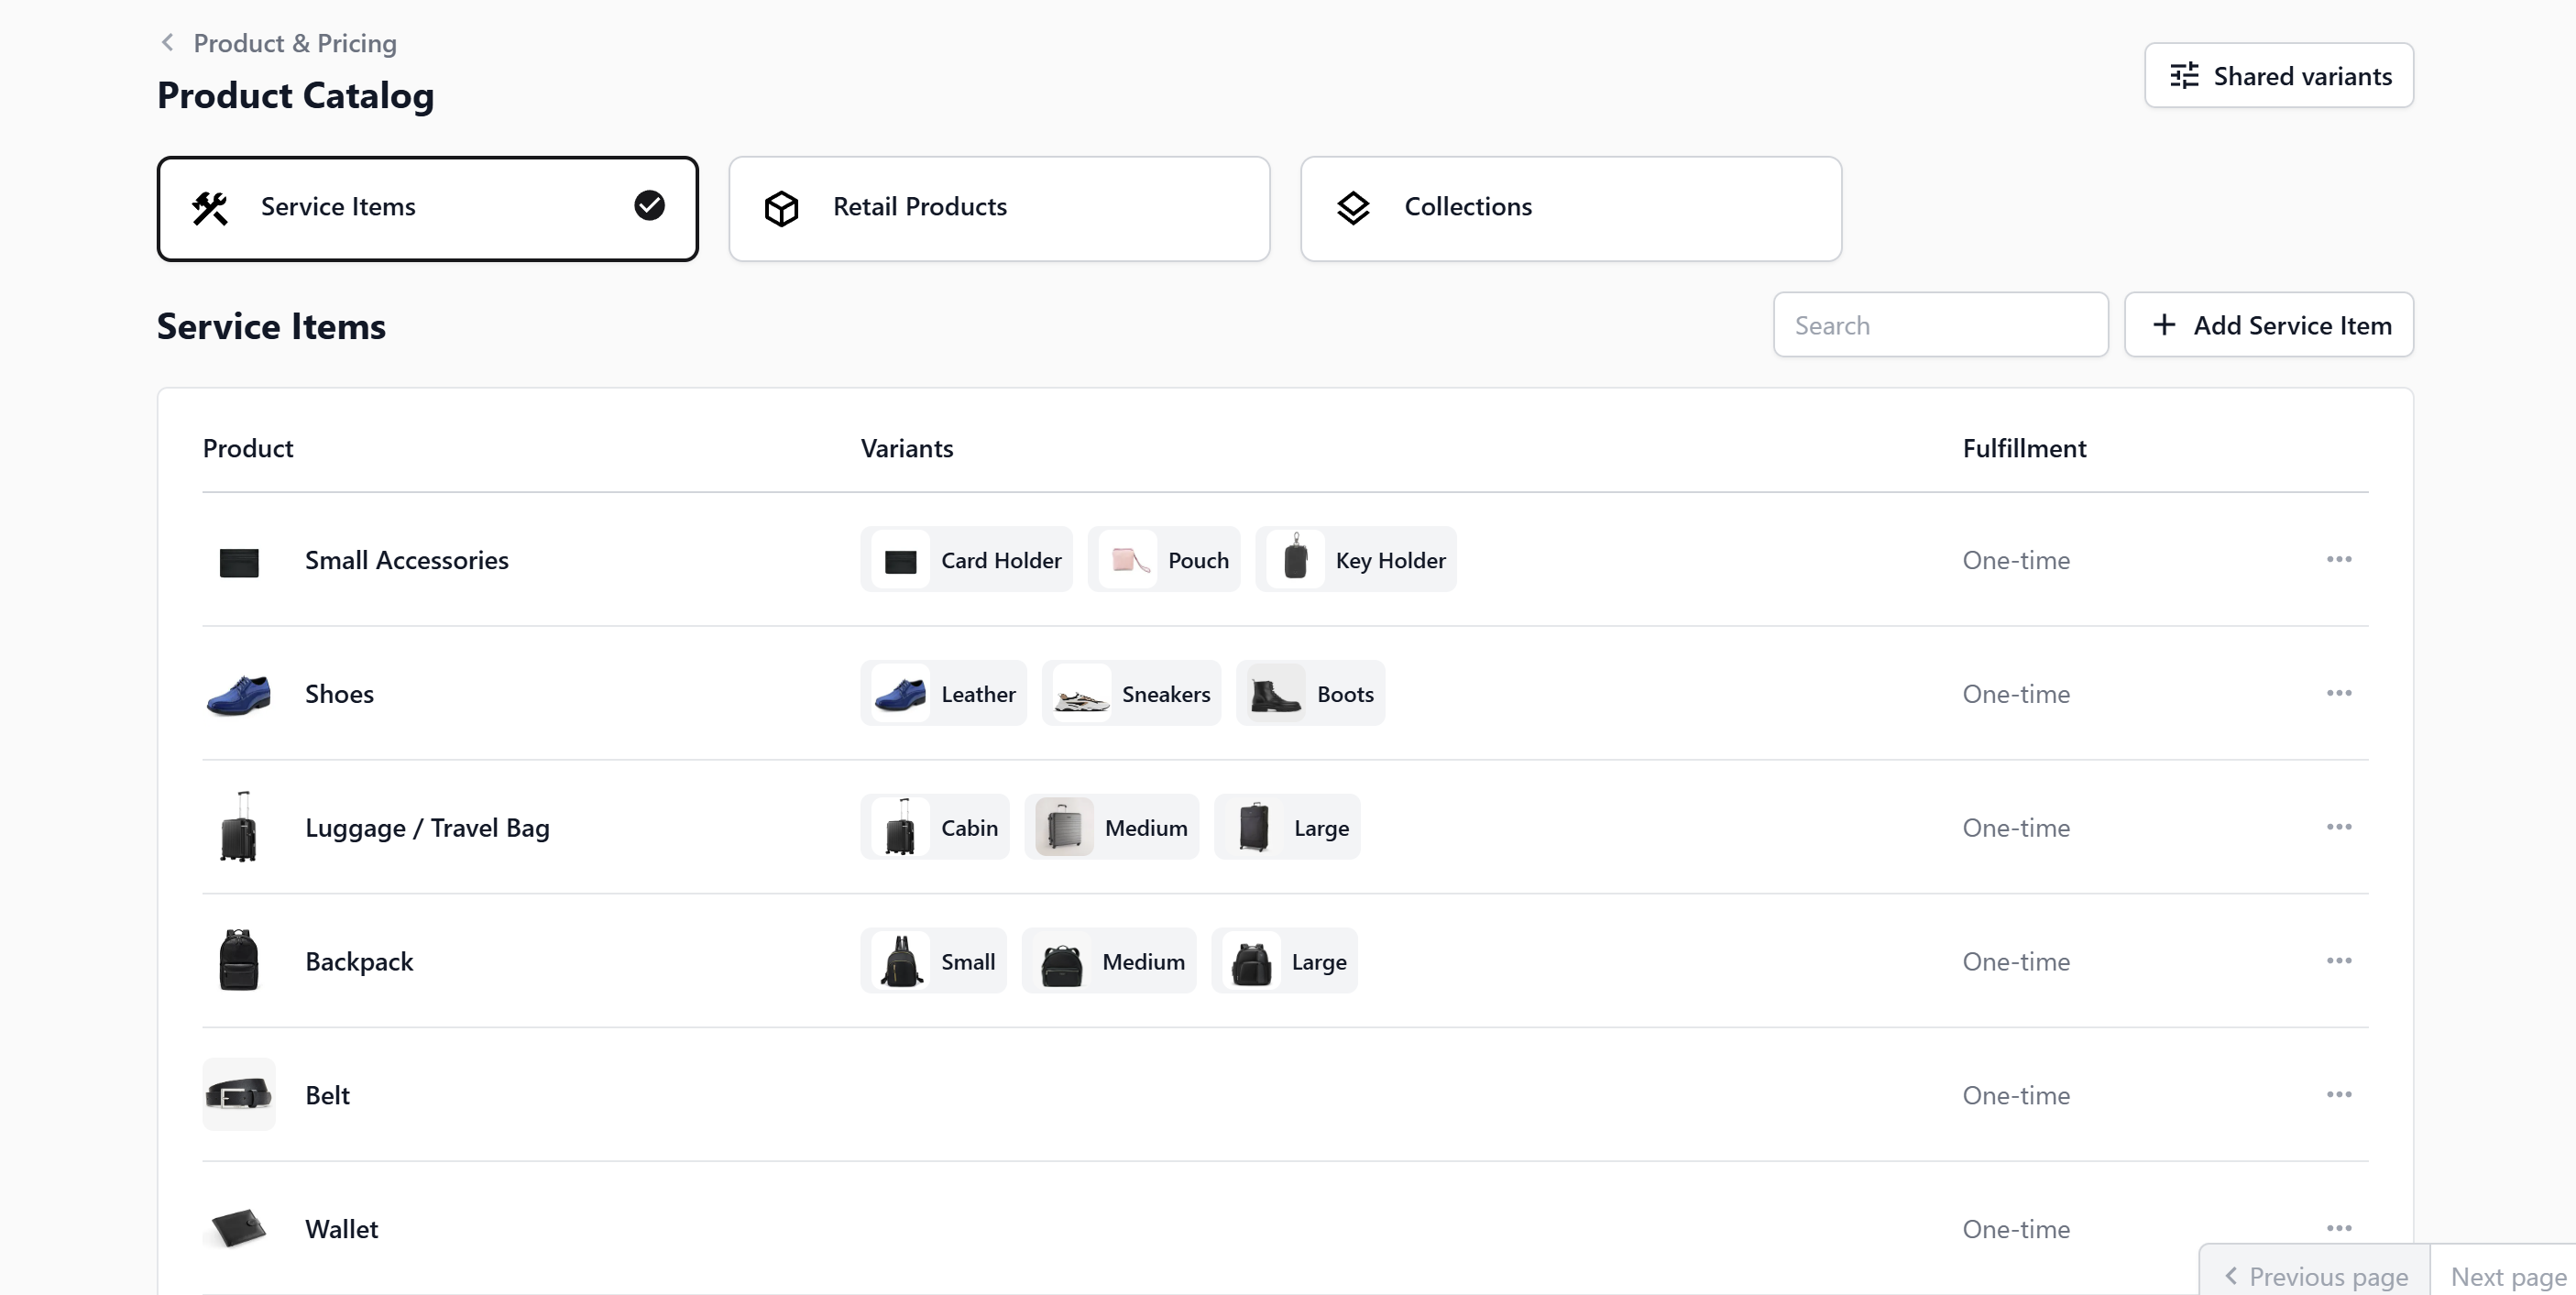Viewport: 2576px width, 1295px height.
Task: Open the three-dot menu for Shoes row
Action: tap(2338, 693)
